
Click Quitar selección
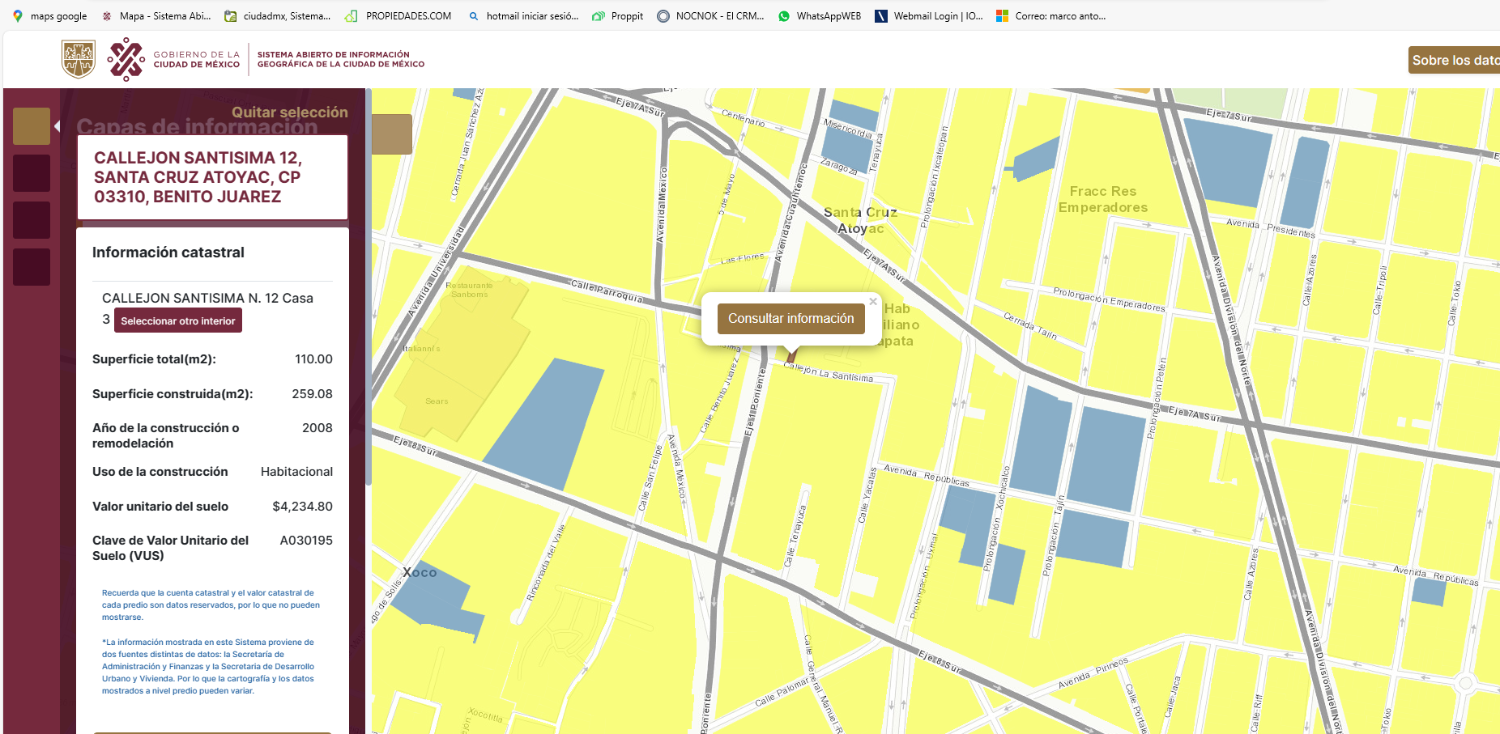click(290, 112)
